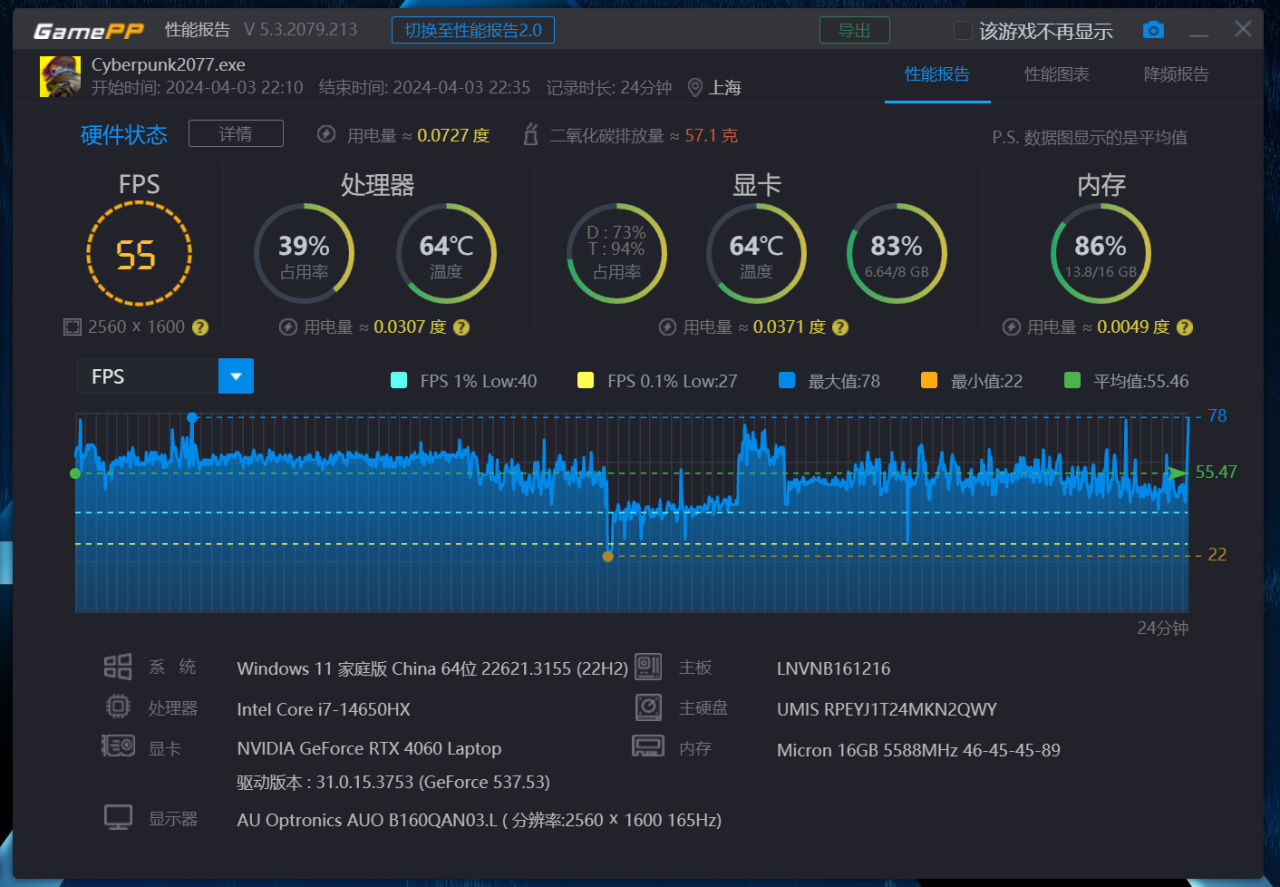Click the Windows 11 家庭版 system text
The image size is (1280, 887).
433,668
